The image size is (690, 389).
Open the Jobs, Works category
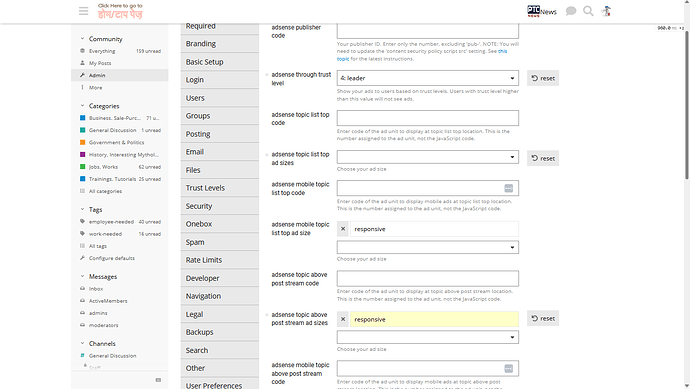pyautogui.click(x=120, y=167)
